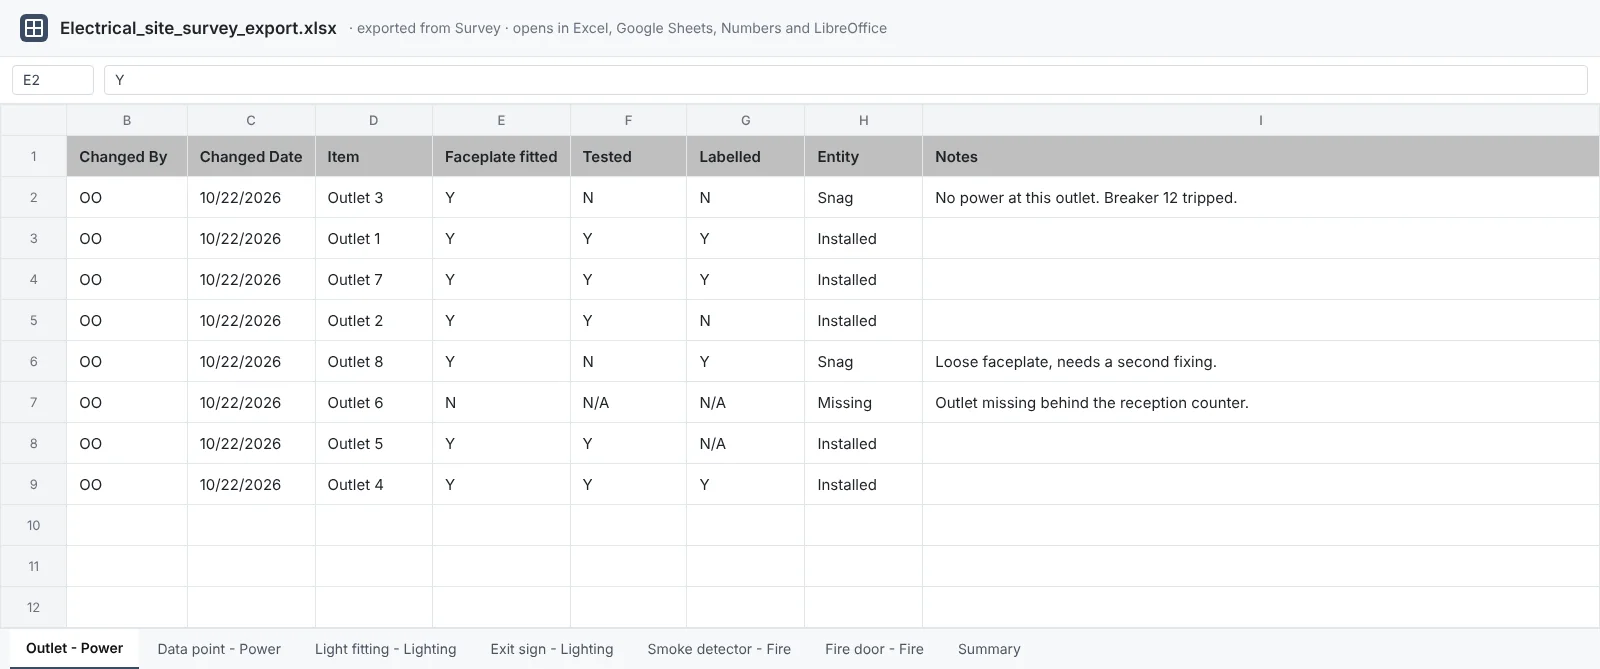
Task: Select the Outlet 2 cell
Action: [374, 320]
